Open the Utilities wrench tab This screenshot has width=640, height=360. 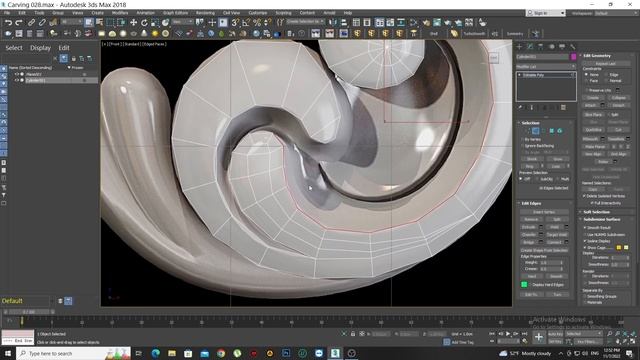[573, 47]
